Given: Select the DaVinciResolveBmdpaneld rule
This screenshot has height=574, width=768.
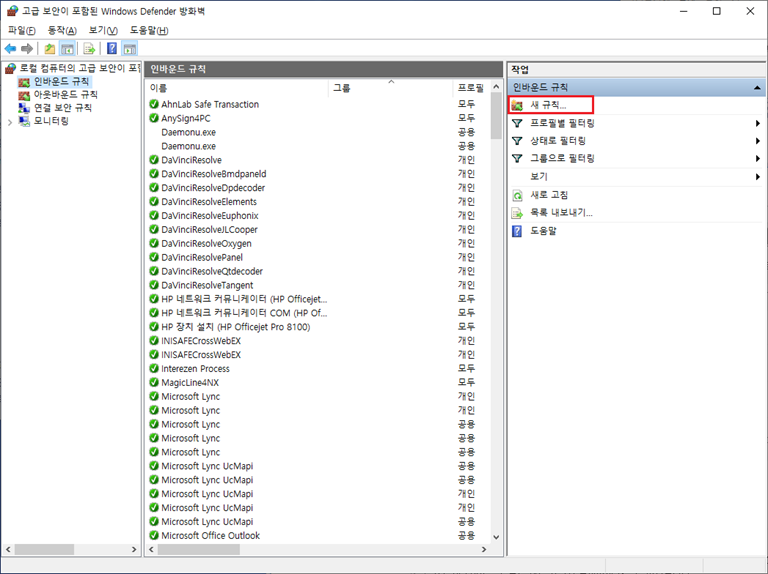Looking at the screenshot, I should (214, 174).
